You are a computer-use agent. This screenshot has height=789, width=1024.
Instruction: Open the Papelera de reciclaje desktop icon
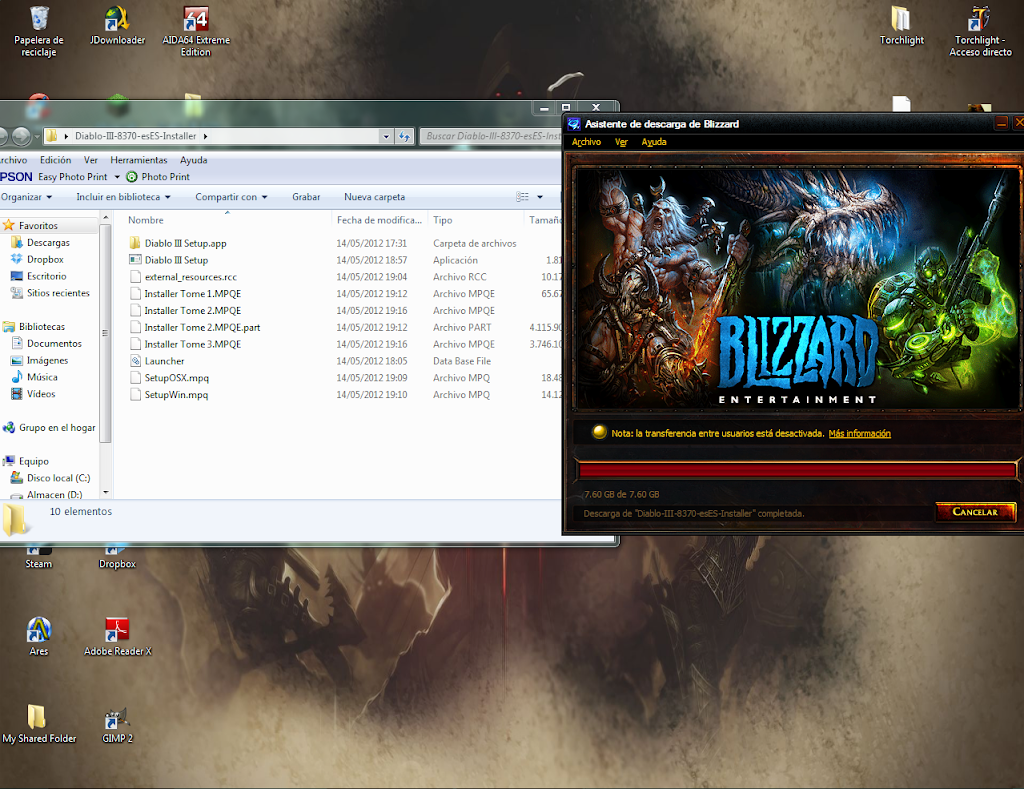point(39,31)
